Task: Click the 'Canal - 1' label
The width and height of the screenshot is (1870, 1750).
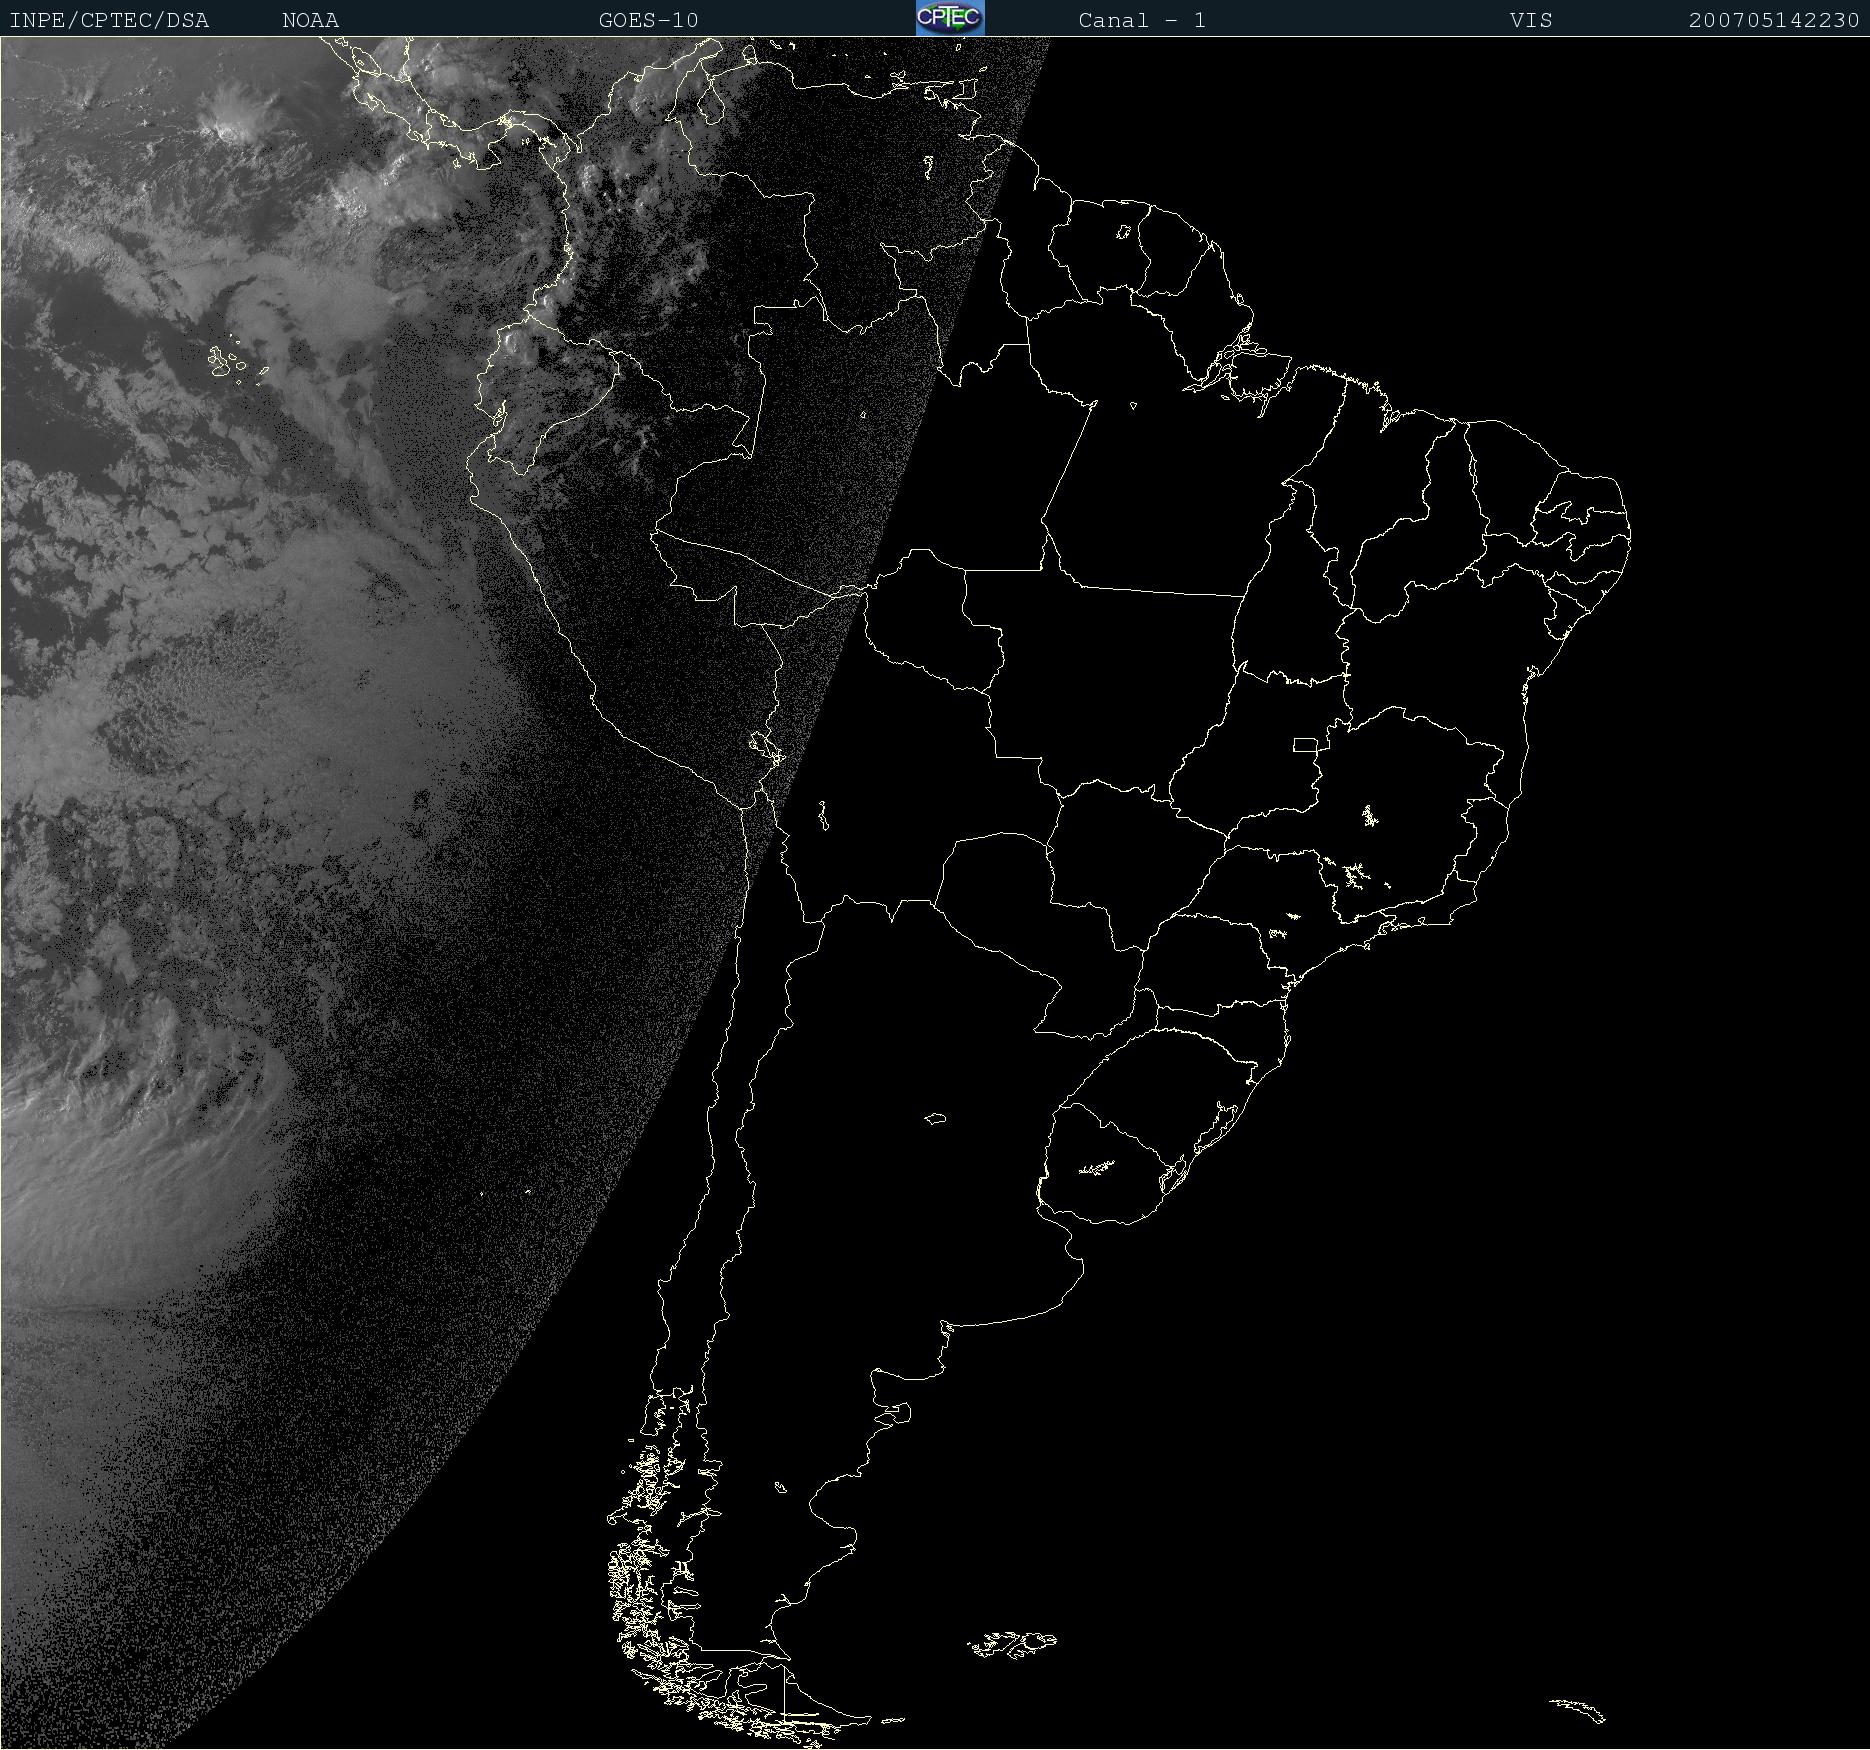Action: [x=1142, y=20]
